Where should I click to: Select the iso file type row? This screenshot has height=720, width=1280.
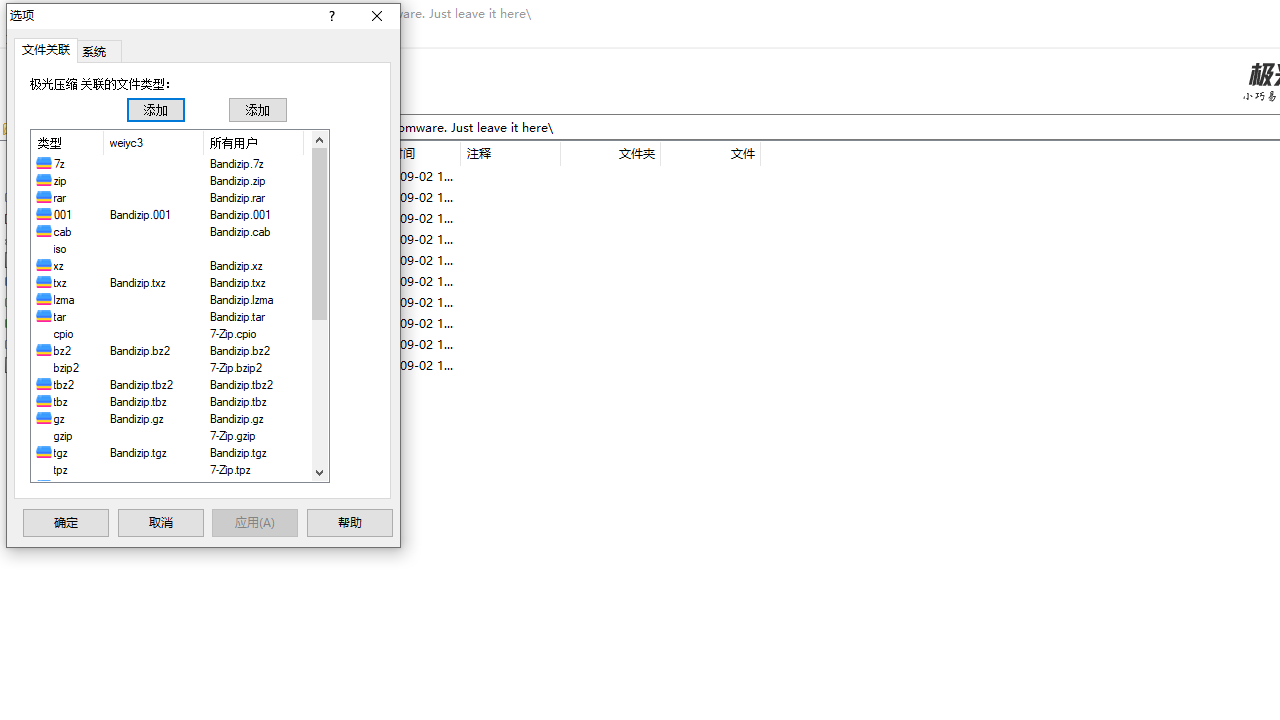(x=60, y=249)
